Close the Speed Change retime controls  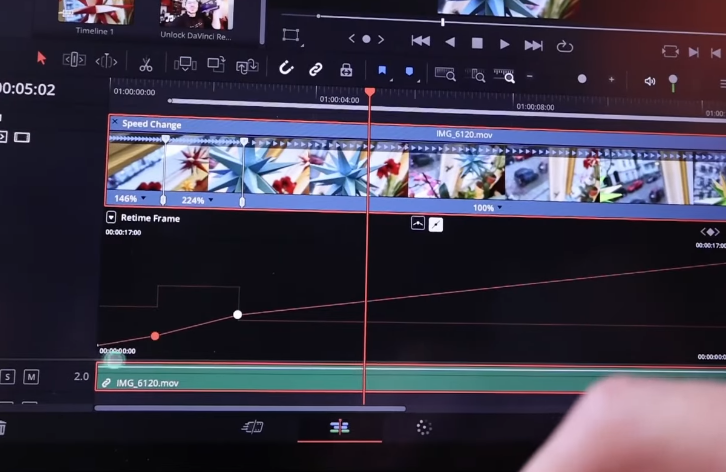(x=115, y=122)
